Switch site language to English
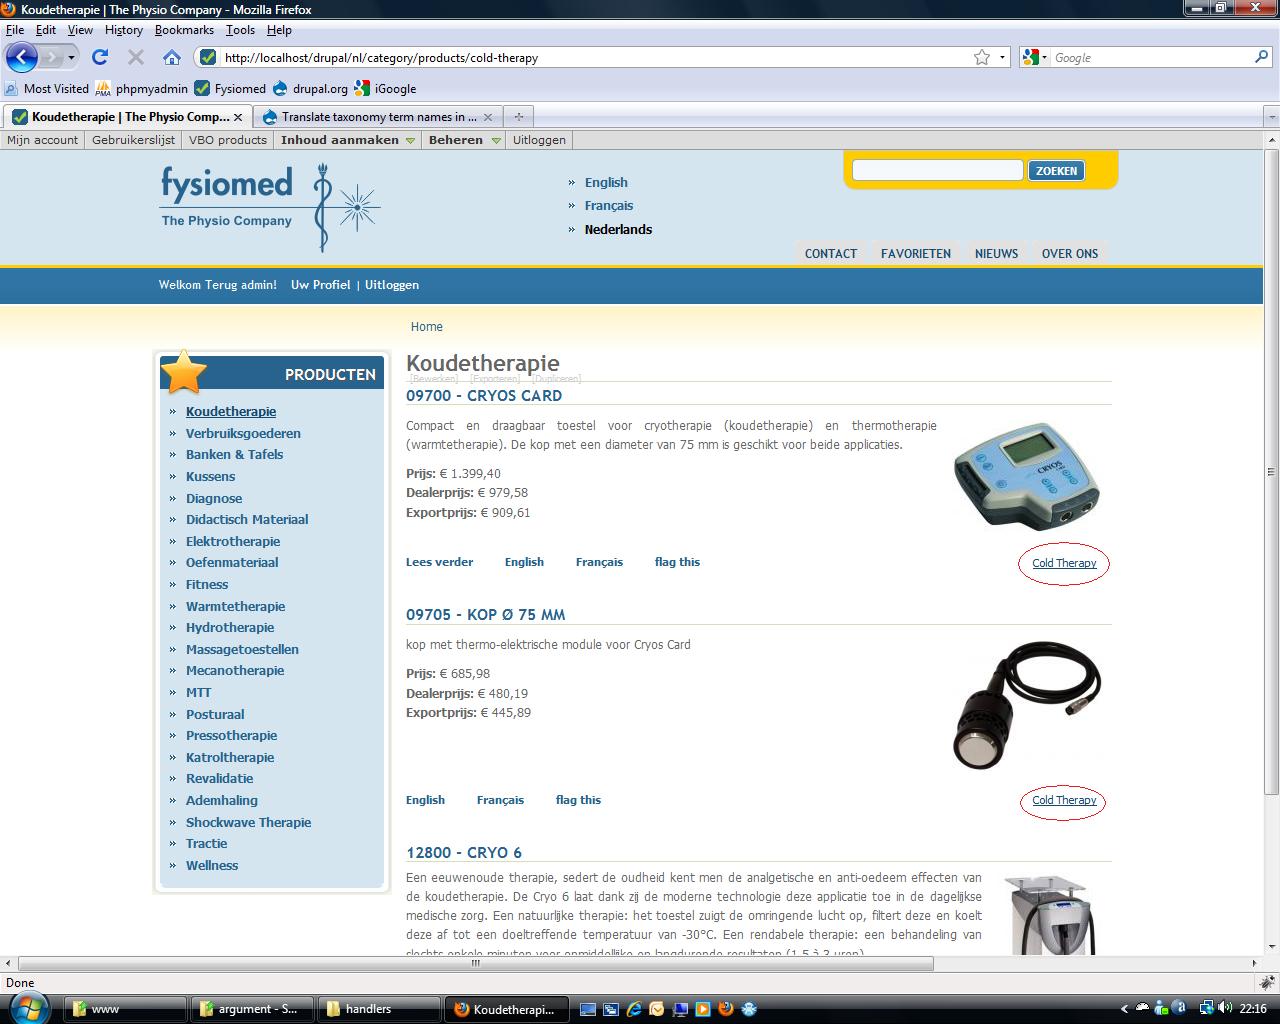Screen dimensions: 1280x1024 [606, 182]
